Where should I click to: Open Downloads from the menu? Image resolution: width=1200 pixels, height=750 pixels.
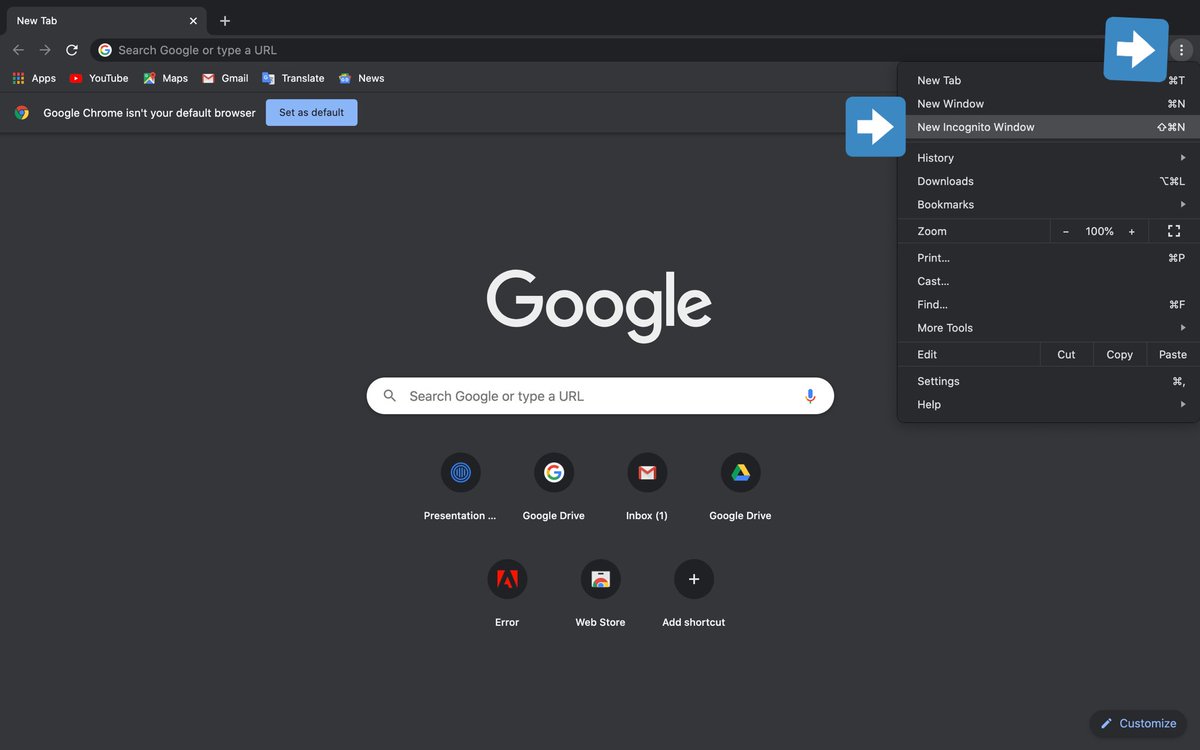point(1048,181)
